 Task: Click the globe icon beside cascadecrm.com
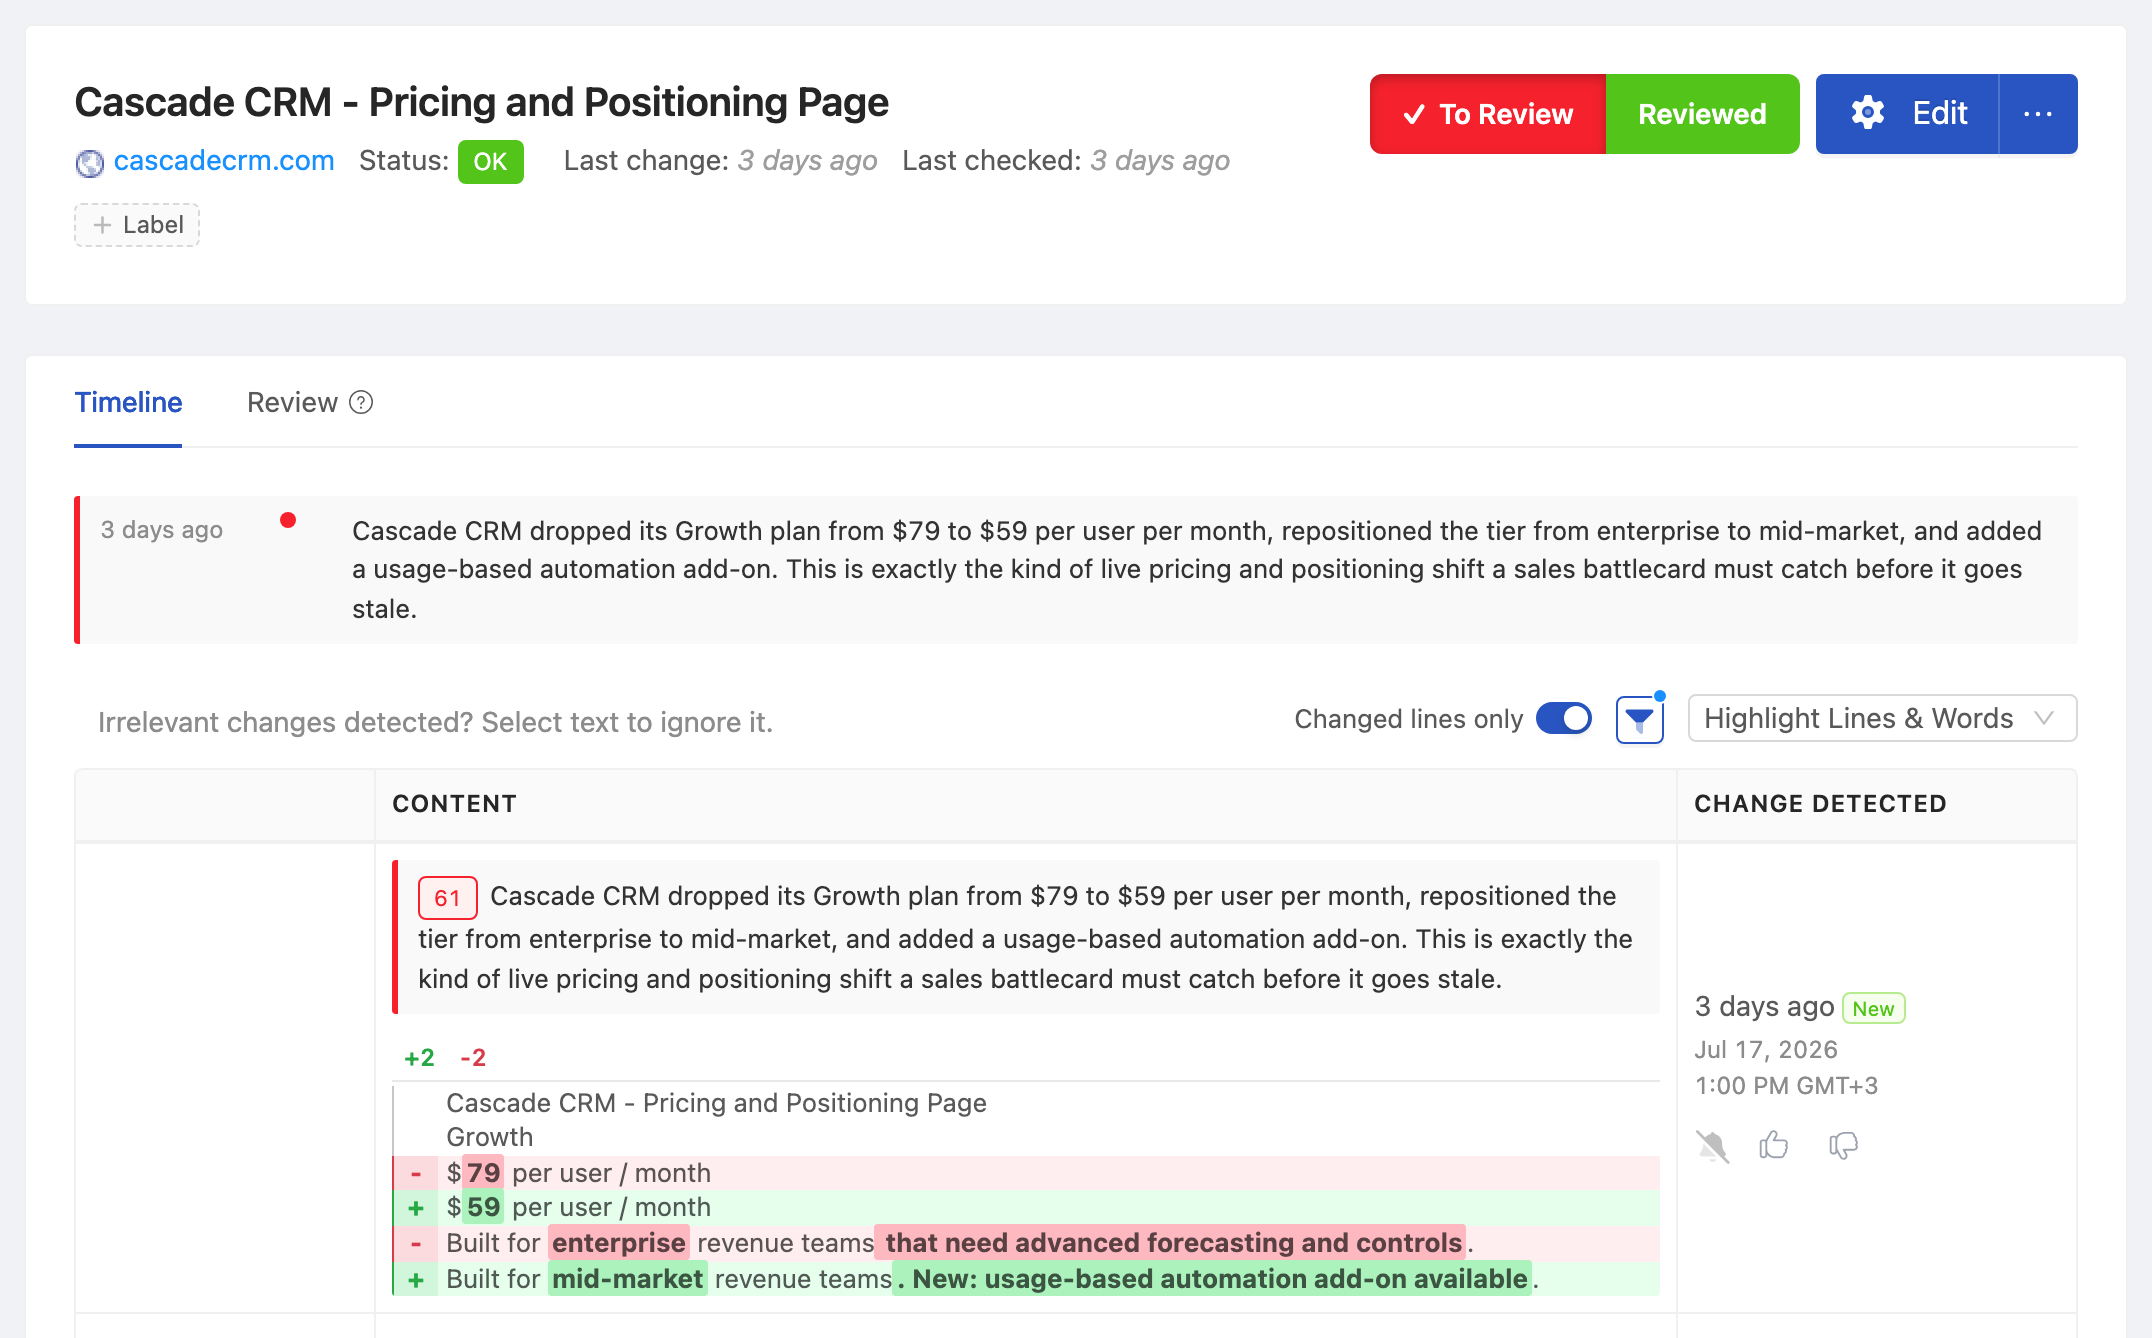[x=90, y=162]
